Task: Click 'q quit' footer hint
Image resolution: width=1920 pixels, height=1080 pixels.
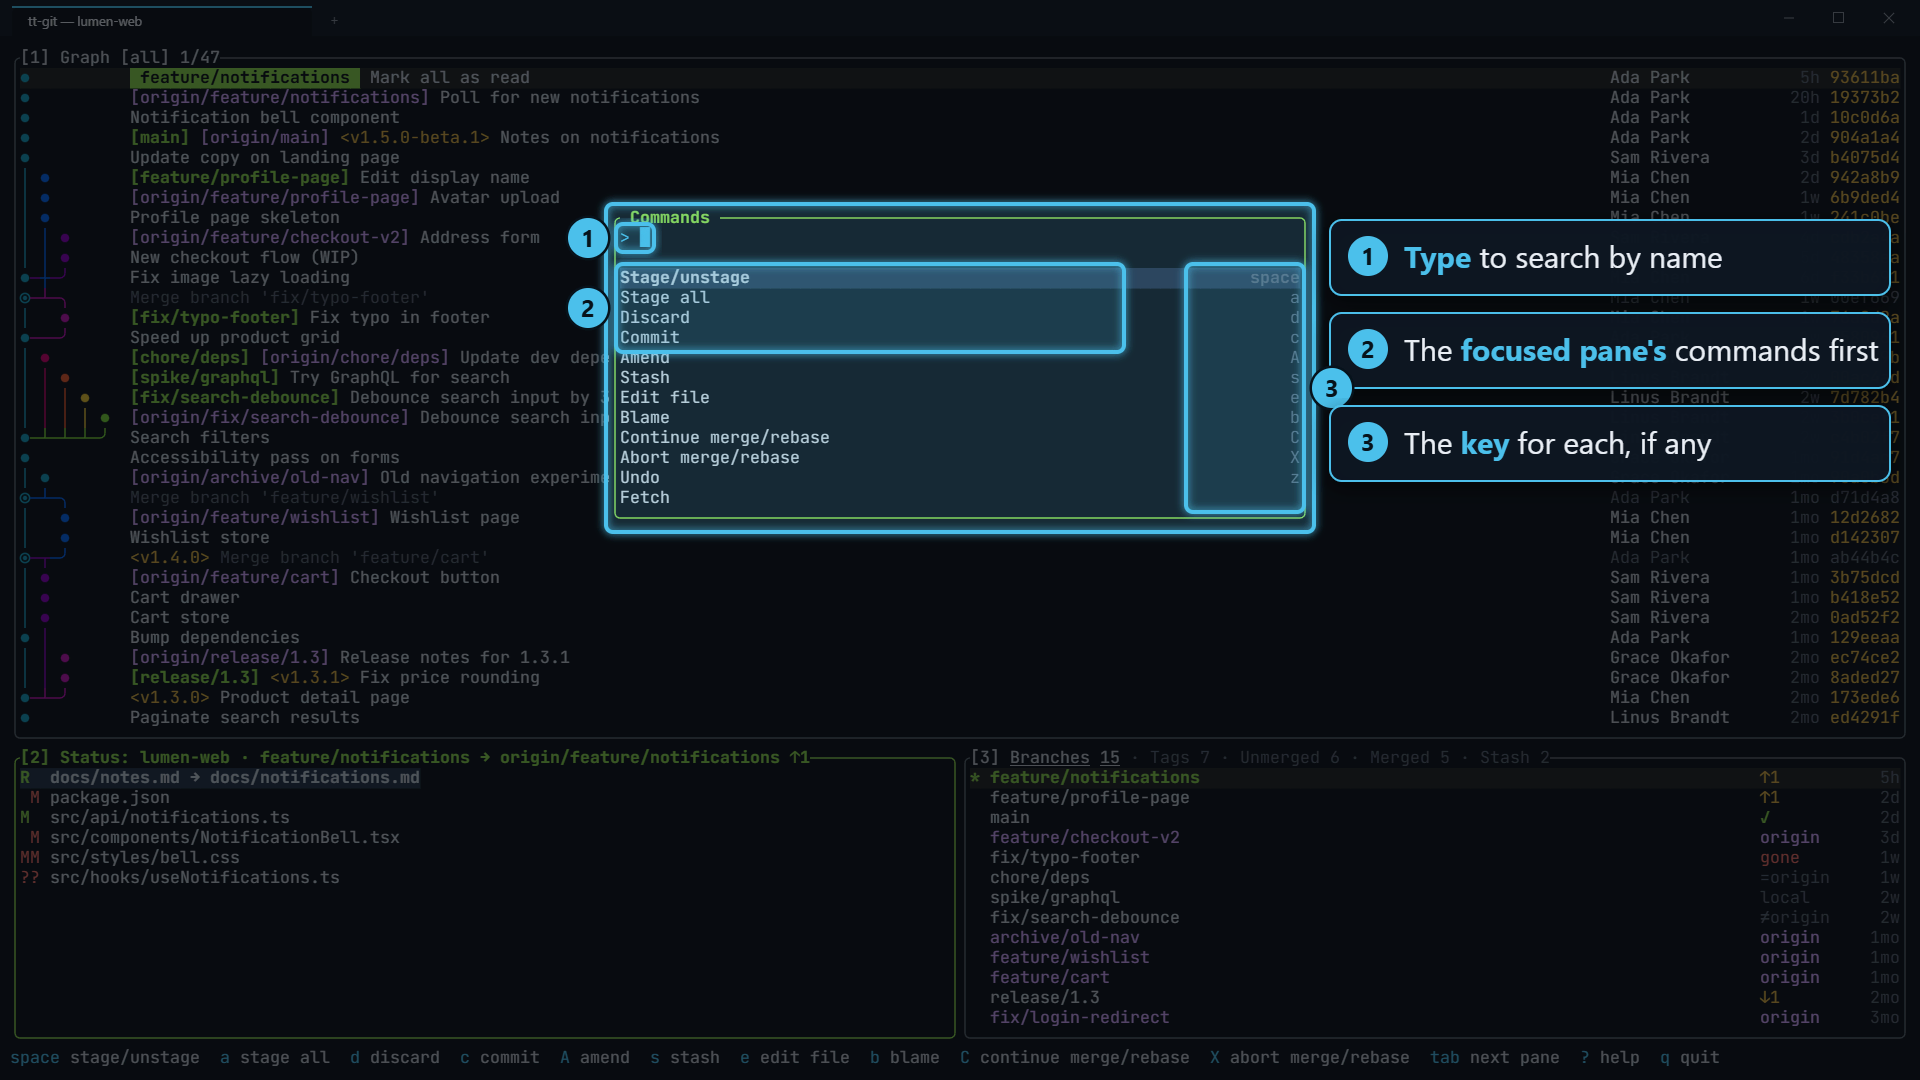Action: point(1690,1058)
